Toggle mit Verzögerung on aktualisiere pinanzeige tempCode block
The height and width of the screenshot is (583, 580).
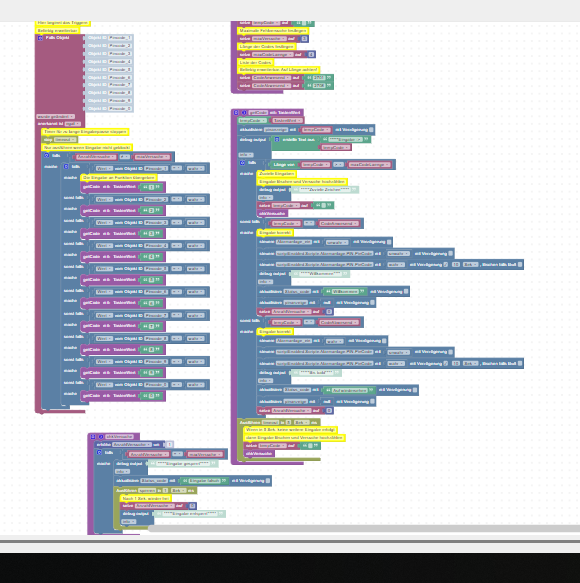click(371, 130)
